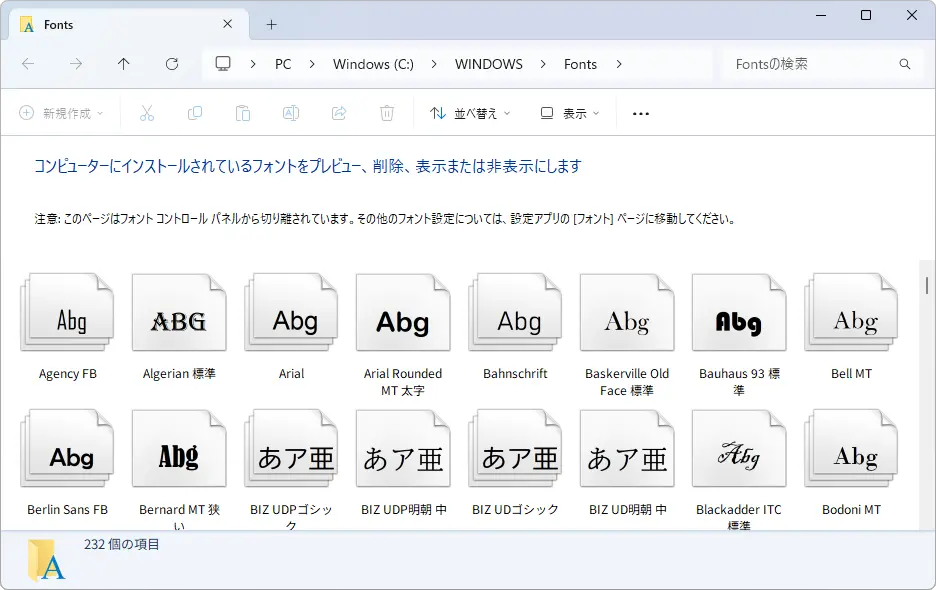The height and width of the screenshot is (590, 936).
Task: Click the Share icon in the toolbar
Action: [339, 112]
